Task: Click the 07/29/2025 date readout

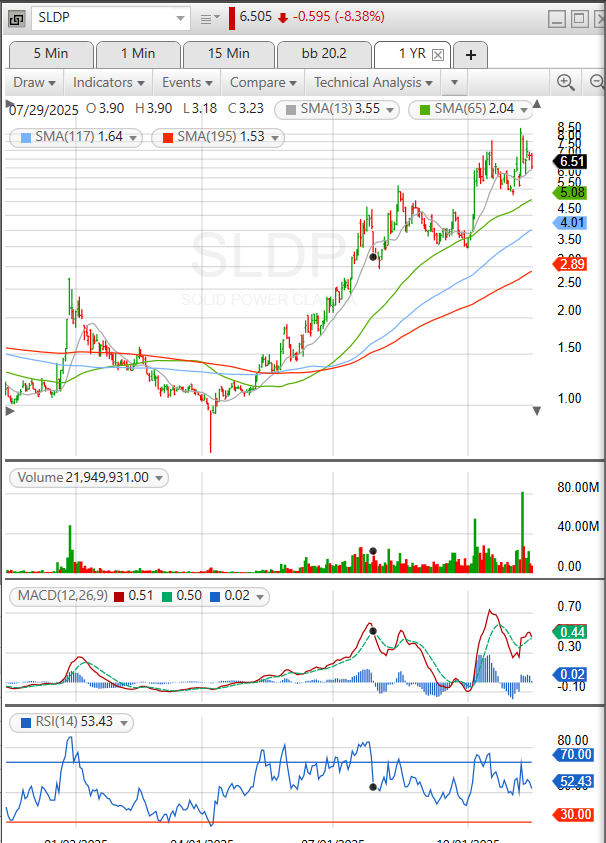Action: (x=44, y=110)
